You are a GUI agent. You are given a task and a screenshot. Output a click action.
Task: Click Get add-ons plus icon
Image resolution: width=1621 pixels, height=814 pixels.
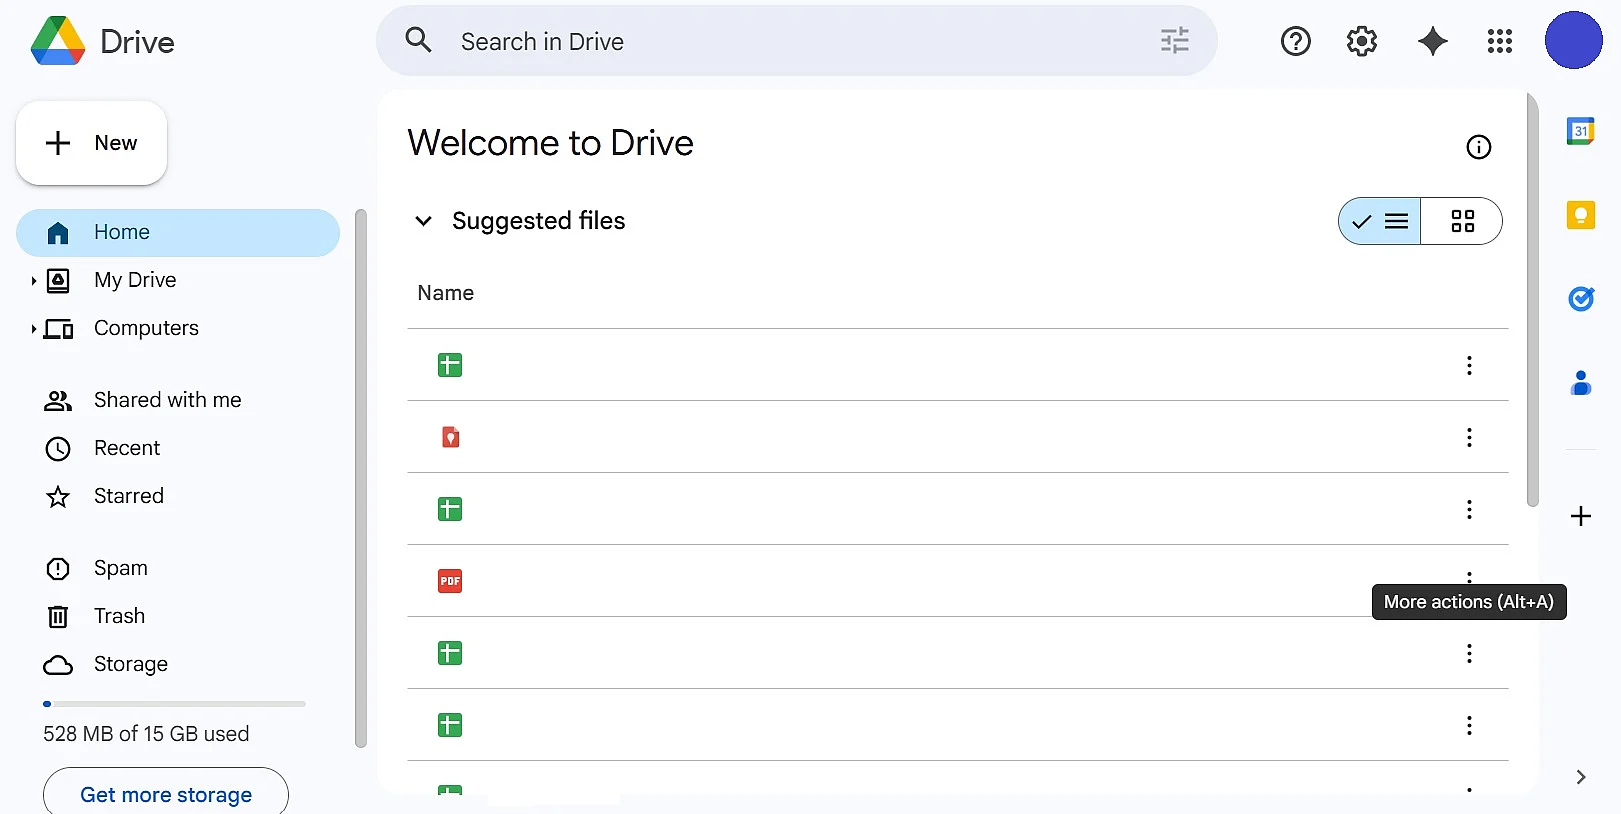[1581, 516]
